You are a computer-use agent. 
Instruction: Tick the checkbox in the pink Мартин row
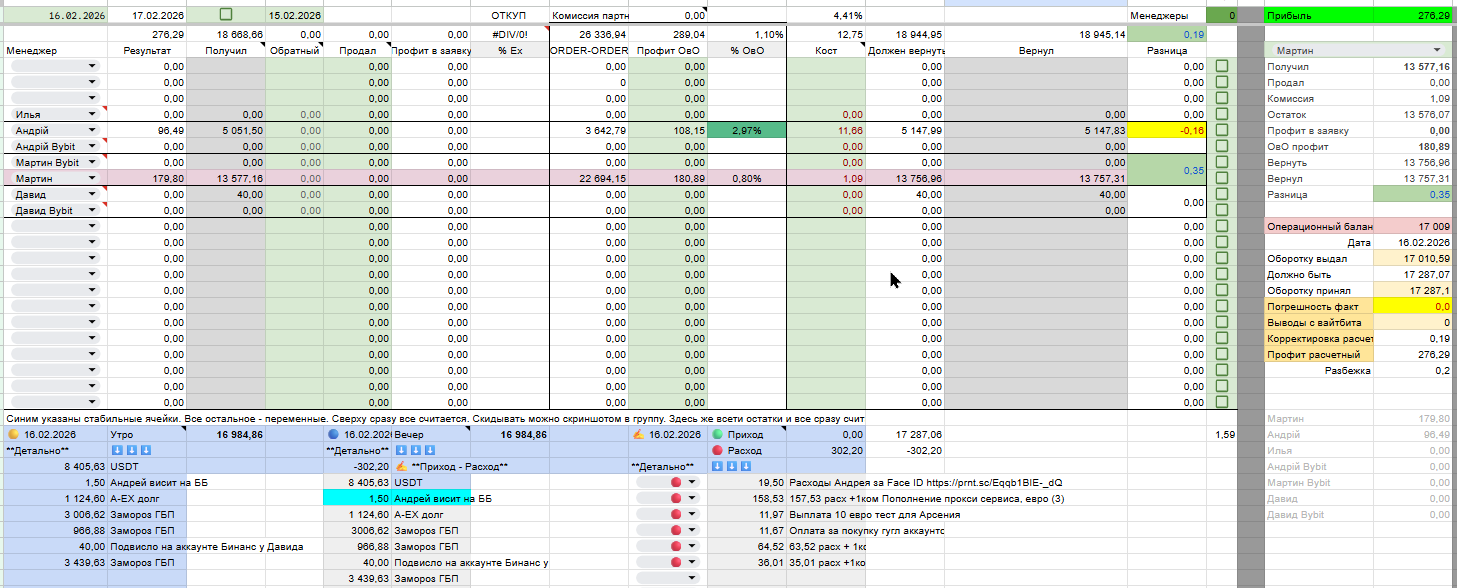[x=1221, y=179]
